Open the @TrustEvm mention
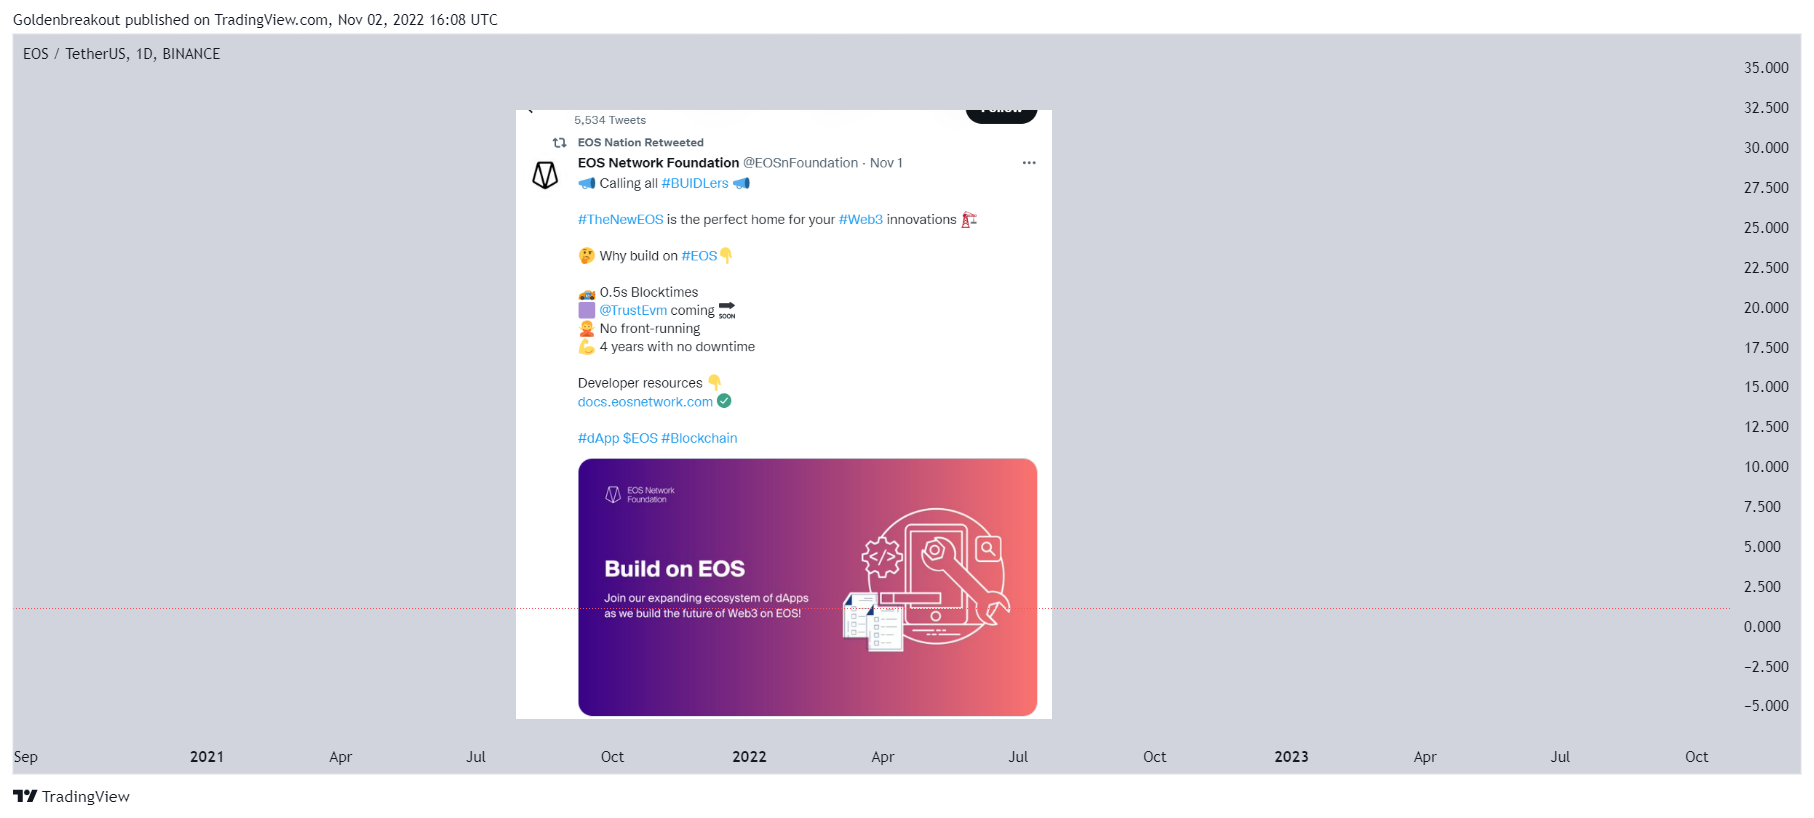This screenshot has height=818, width=1814. (633, 311)
